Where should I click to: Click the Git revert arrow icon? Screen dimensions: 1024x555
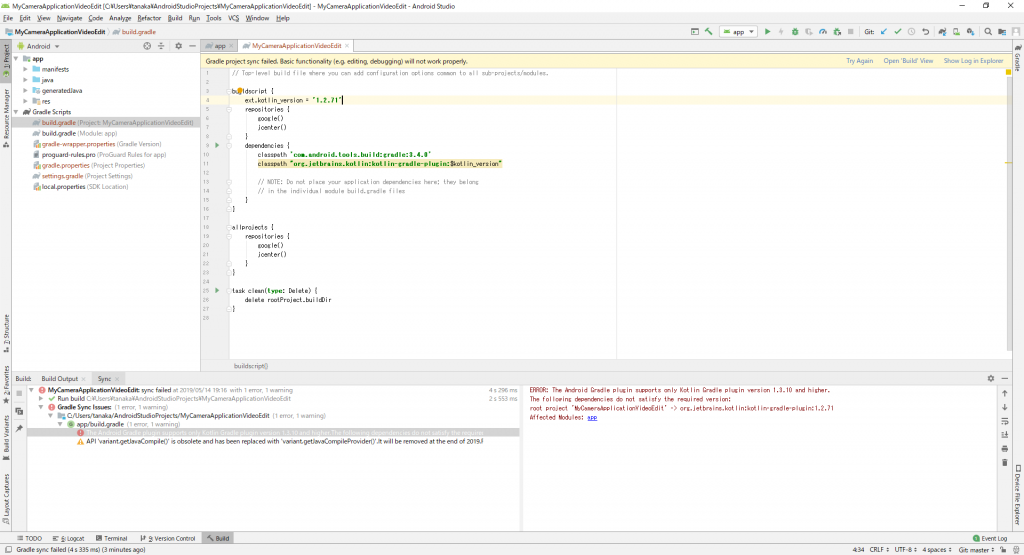click(925, 31)
